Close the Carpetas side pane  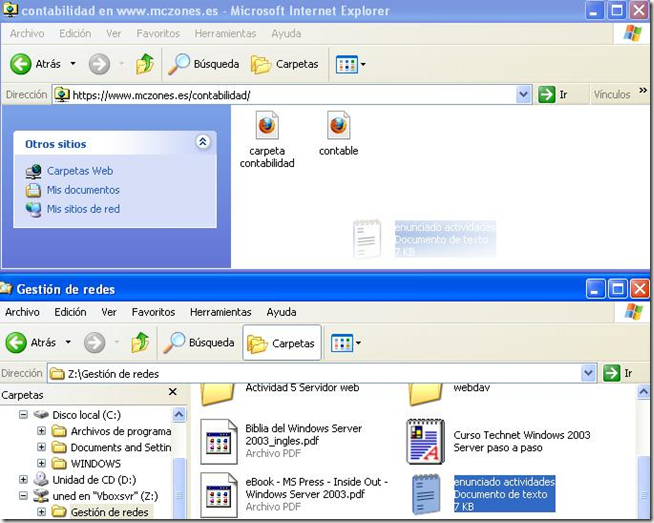tap(172, 392)
